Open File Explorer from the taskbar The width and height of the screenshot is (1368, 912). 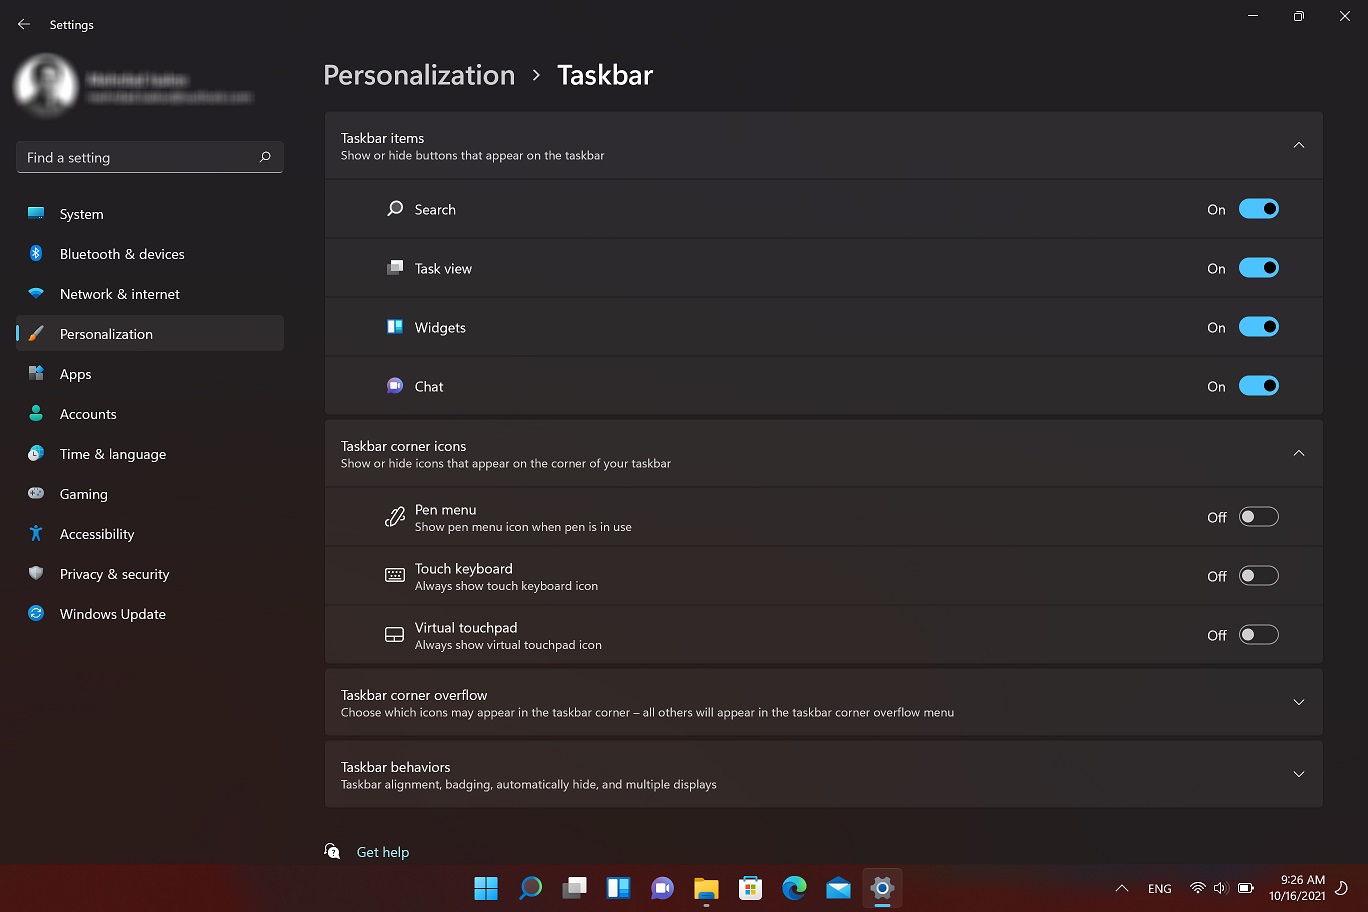(x=706, y=888)
